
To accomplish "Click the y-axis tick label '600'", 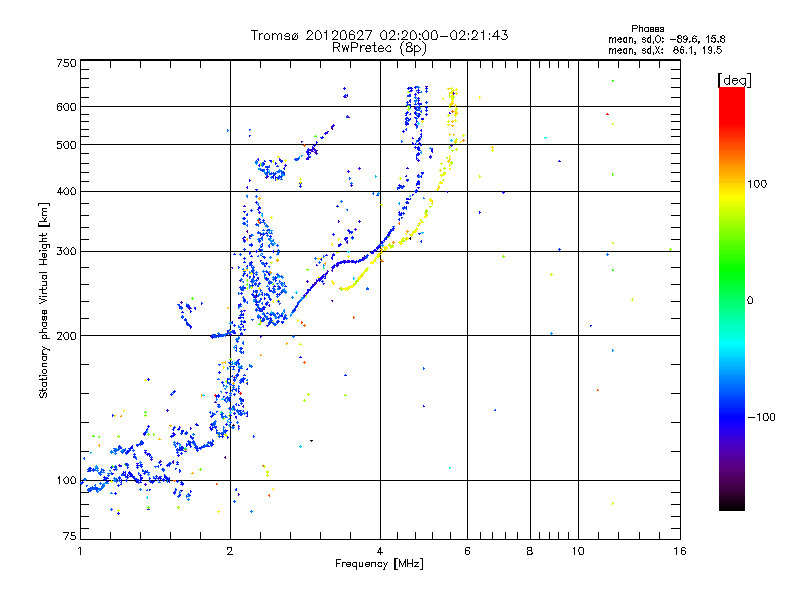I will pos(67,107).
